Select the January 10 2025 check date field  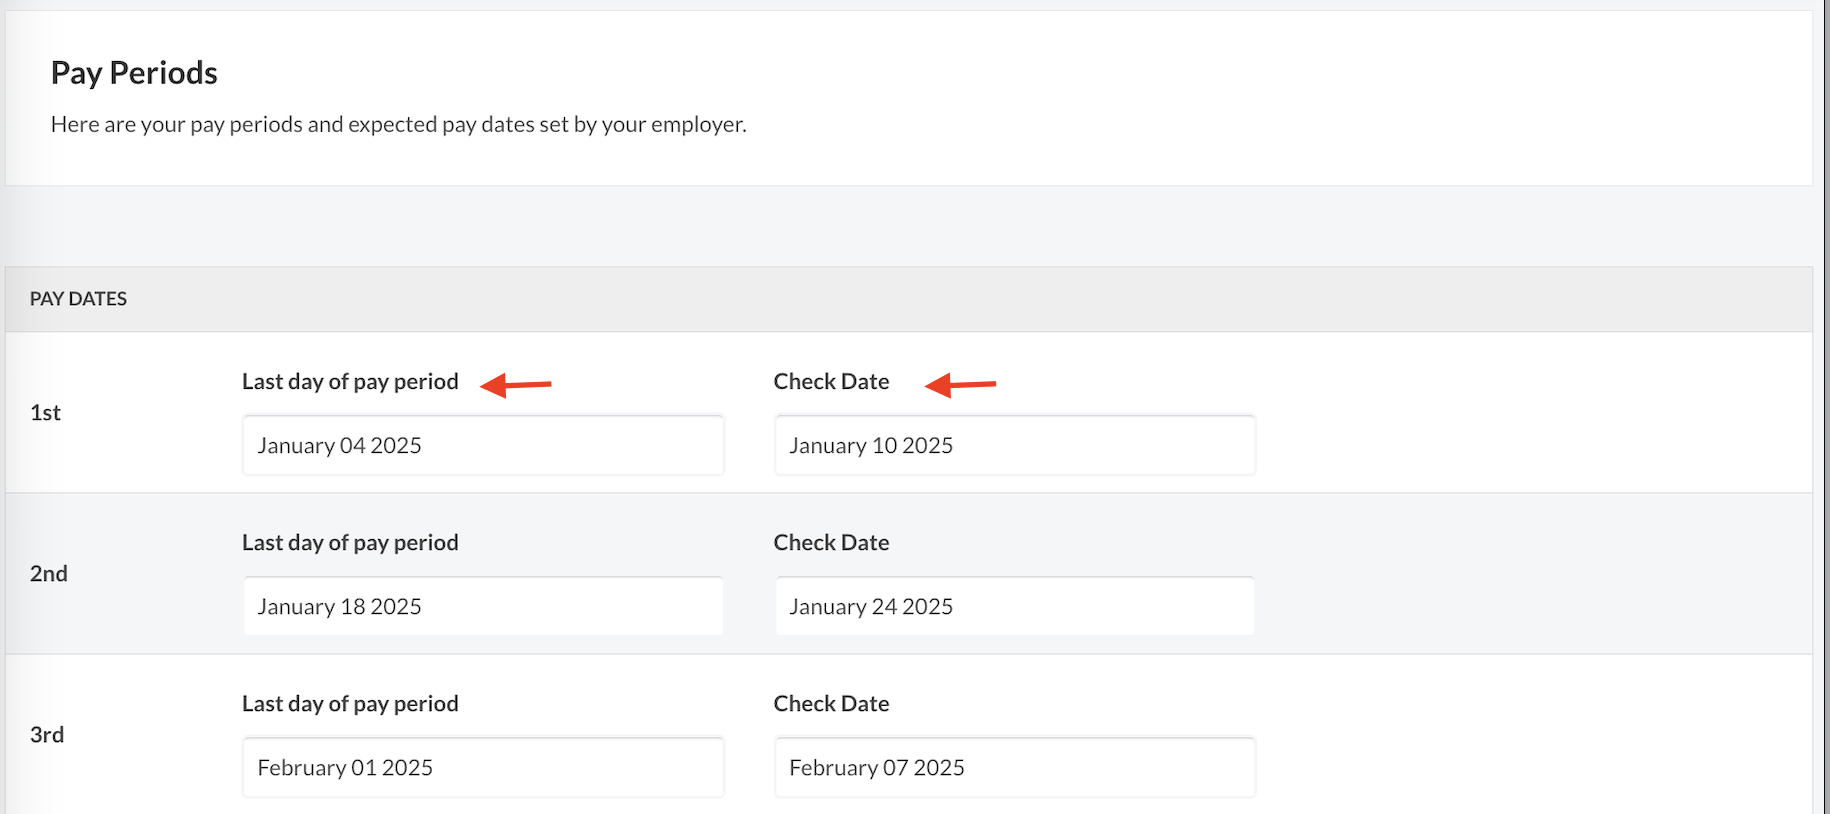pyautogui.click(x=1014, y=446)
